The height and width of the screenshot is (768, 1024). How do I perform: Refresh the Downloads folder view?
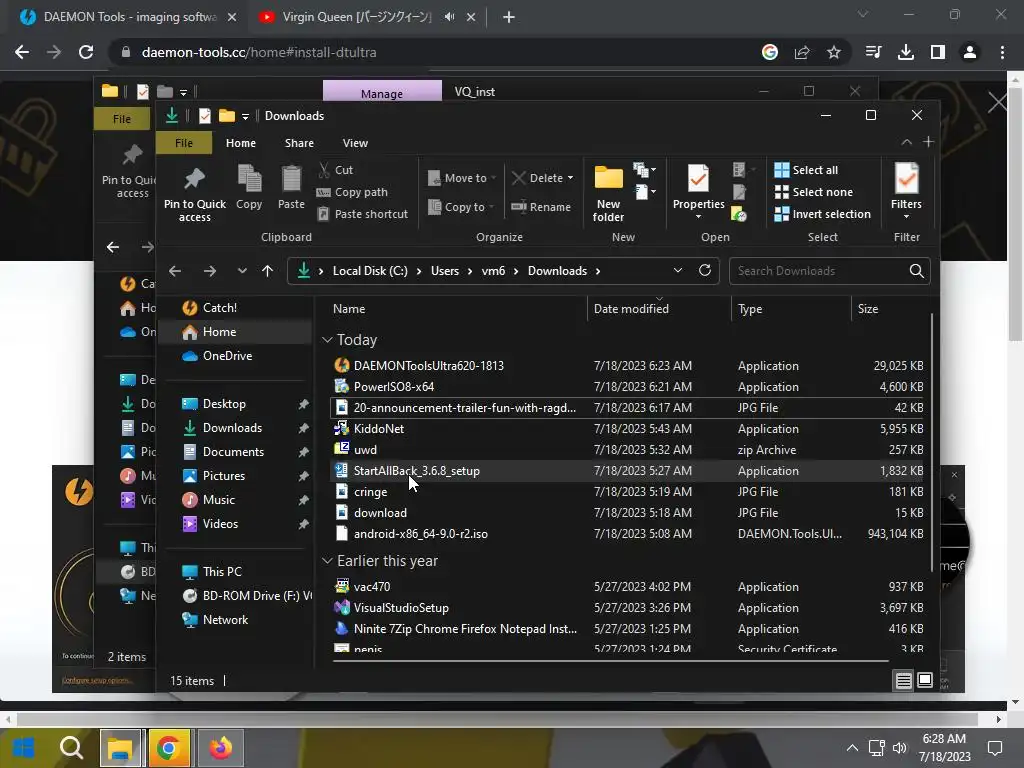tap(705, 270)
